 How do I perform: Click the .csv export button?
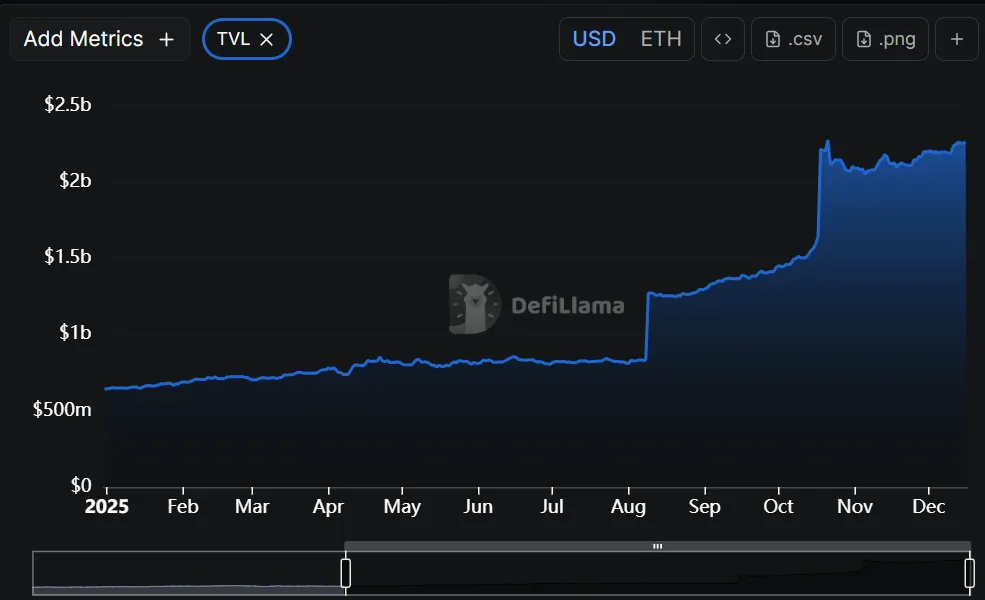(793, 38)
